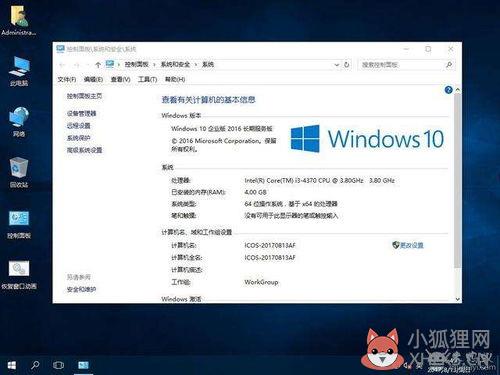Open the 帮助(H) menu
The height and width of the screenshot is (375, 500).
(175, 79)
